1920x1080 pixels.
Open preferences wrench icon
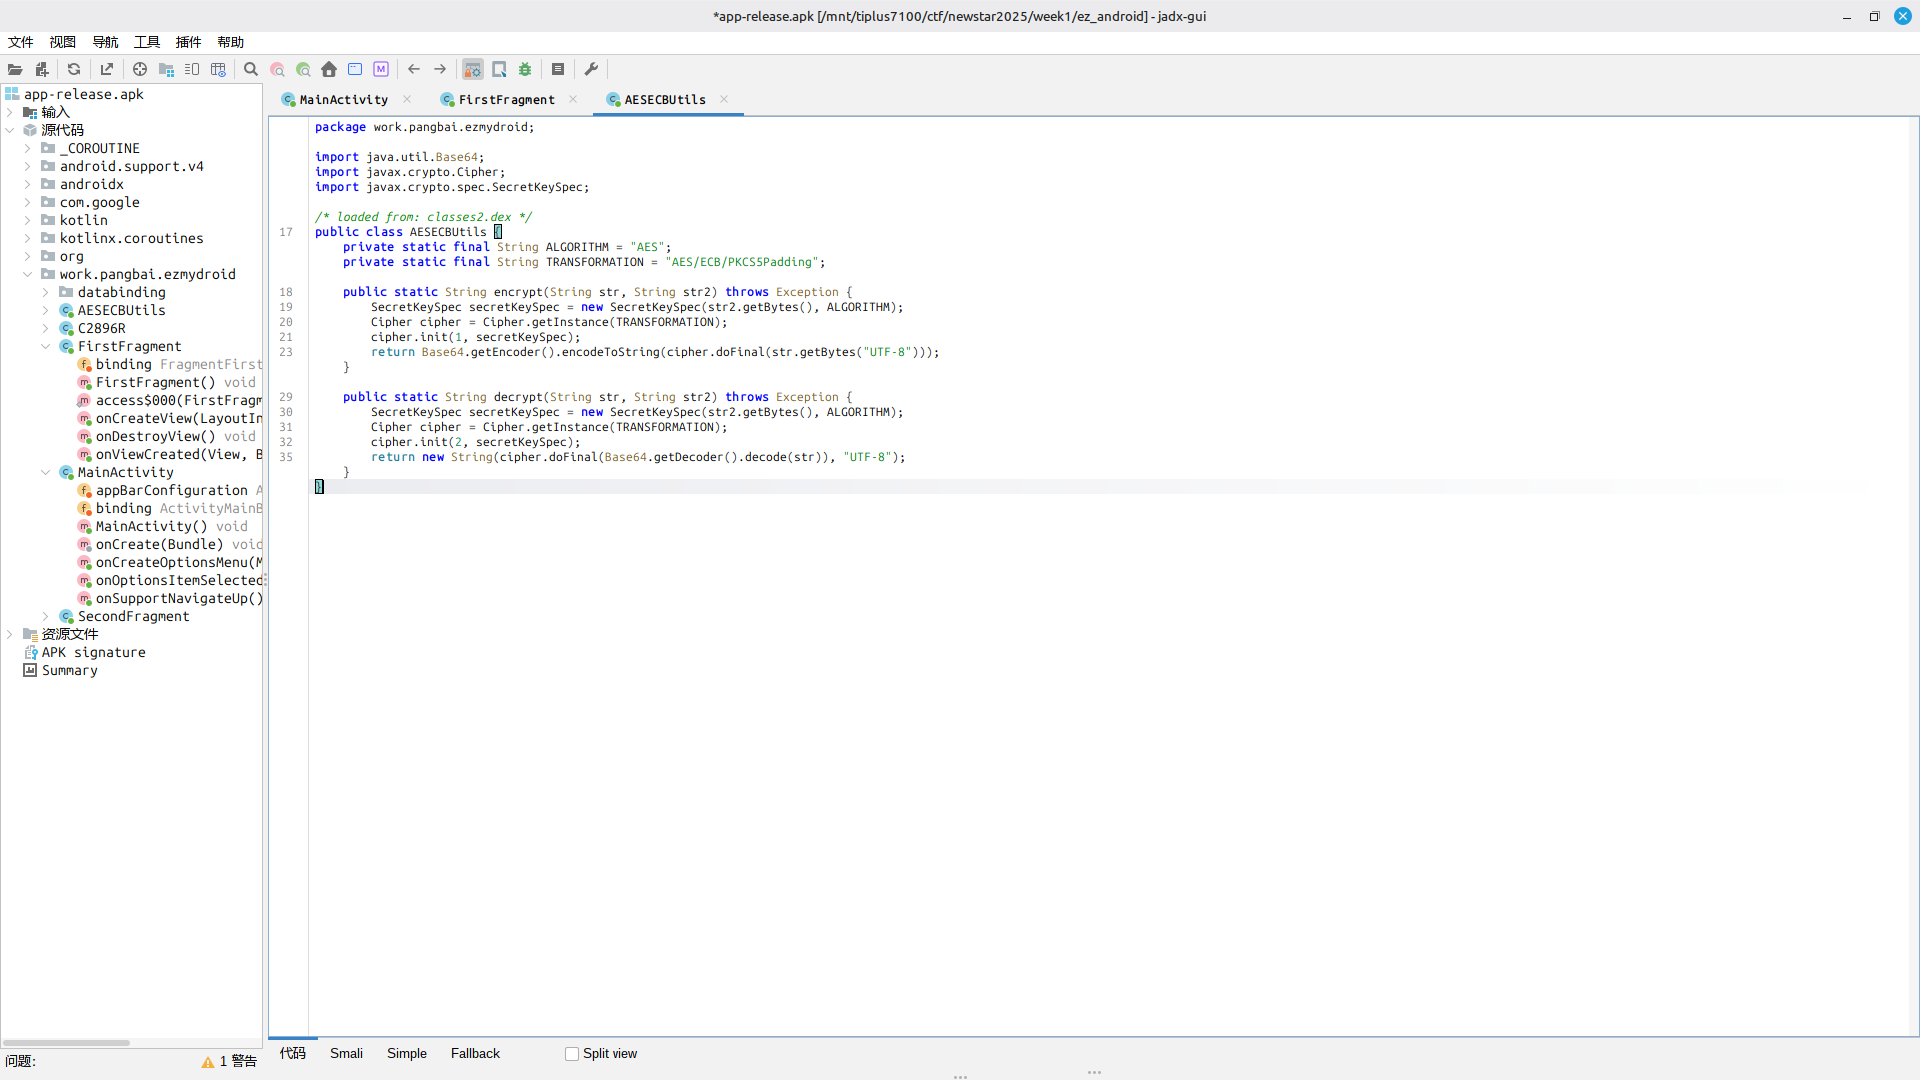click(x=591, y=69)
